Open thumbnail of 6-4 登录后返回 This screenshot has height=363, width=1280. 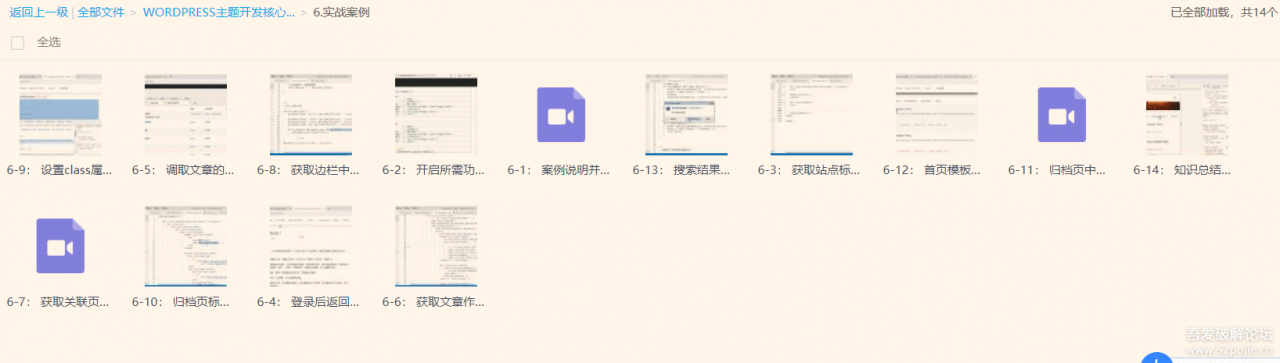tap(310, 246)
